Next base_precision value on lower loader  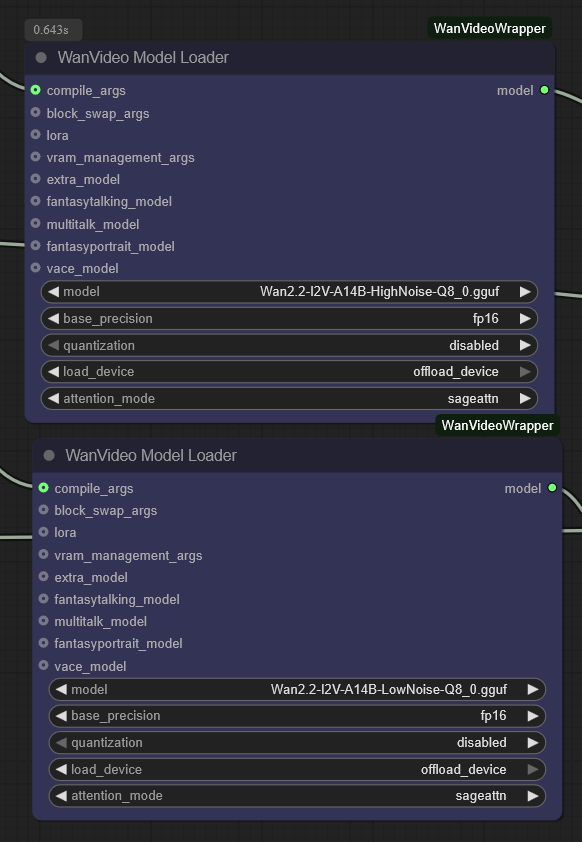533,716
